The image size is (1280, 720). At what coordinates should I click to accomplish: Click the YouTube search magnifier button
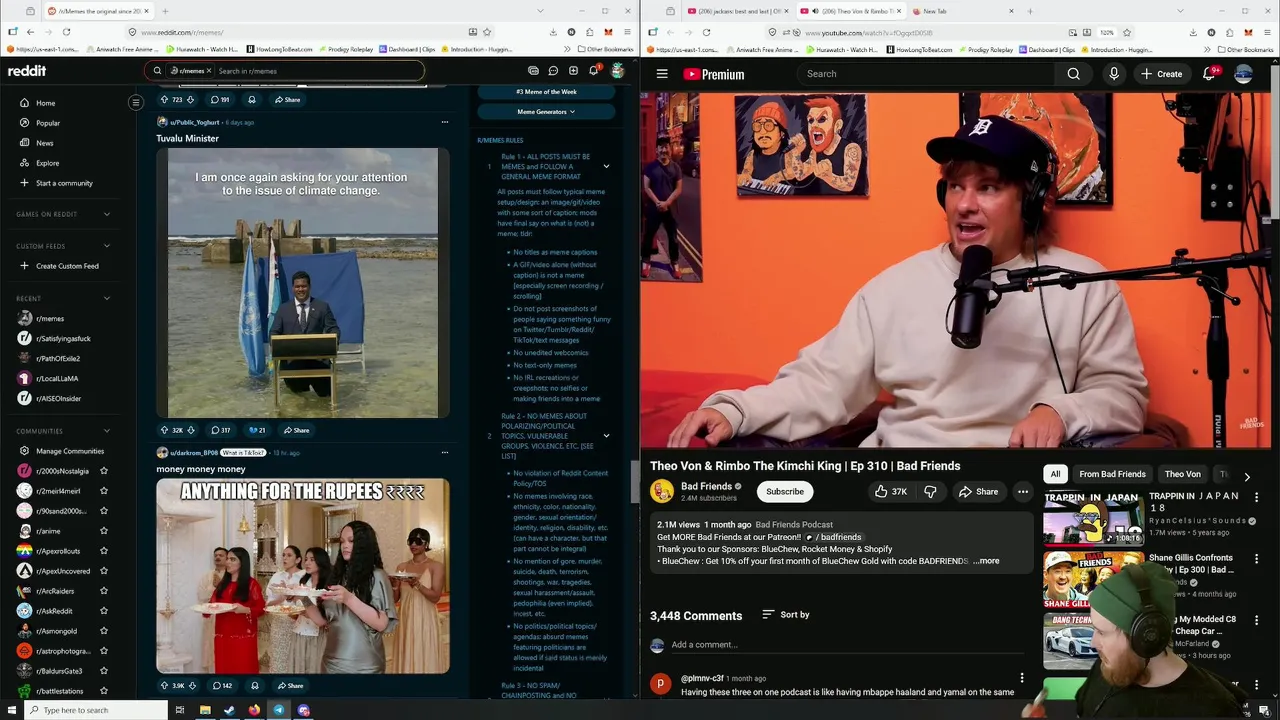click(1073, 74)
